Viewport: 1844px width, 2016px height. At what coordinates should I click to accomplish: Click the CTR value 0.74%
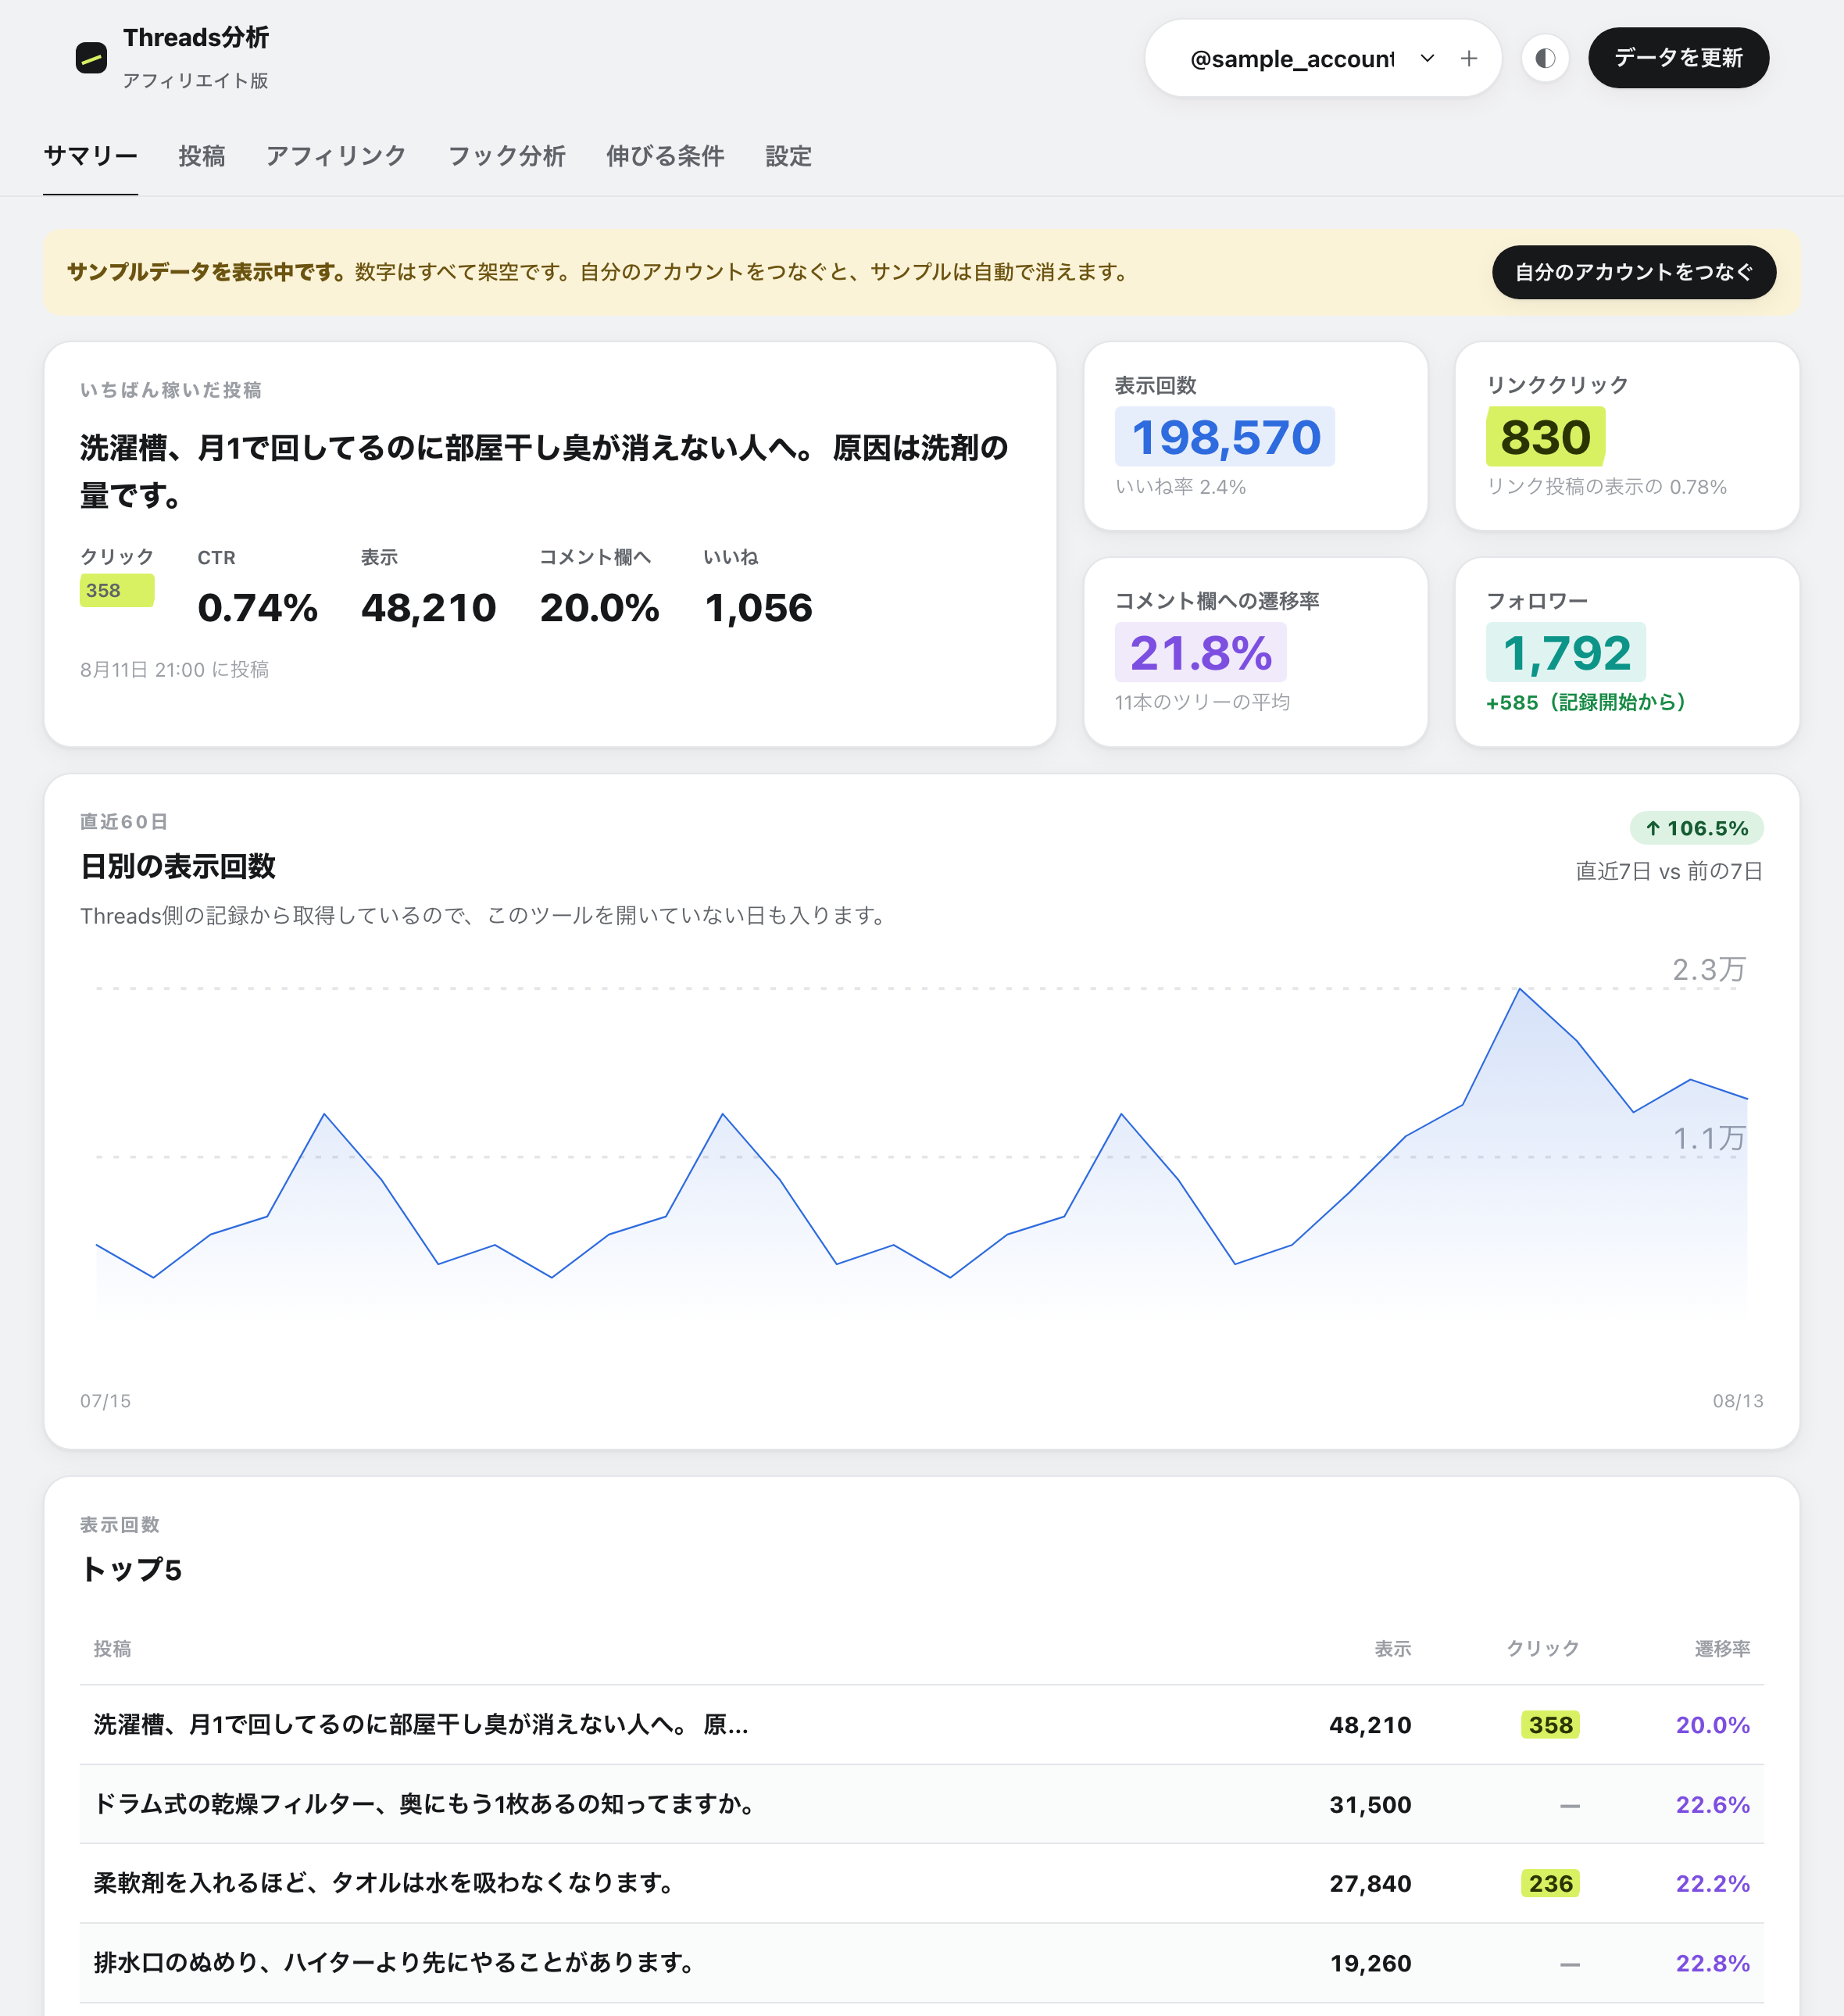click(257, 608)
